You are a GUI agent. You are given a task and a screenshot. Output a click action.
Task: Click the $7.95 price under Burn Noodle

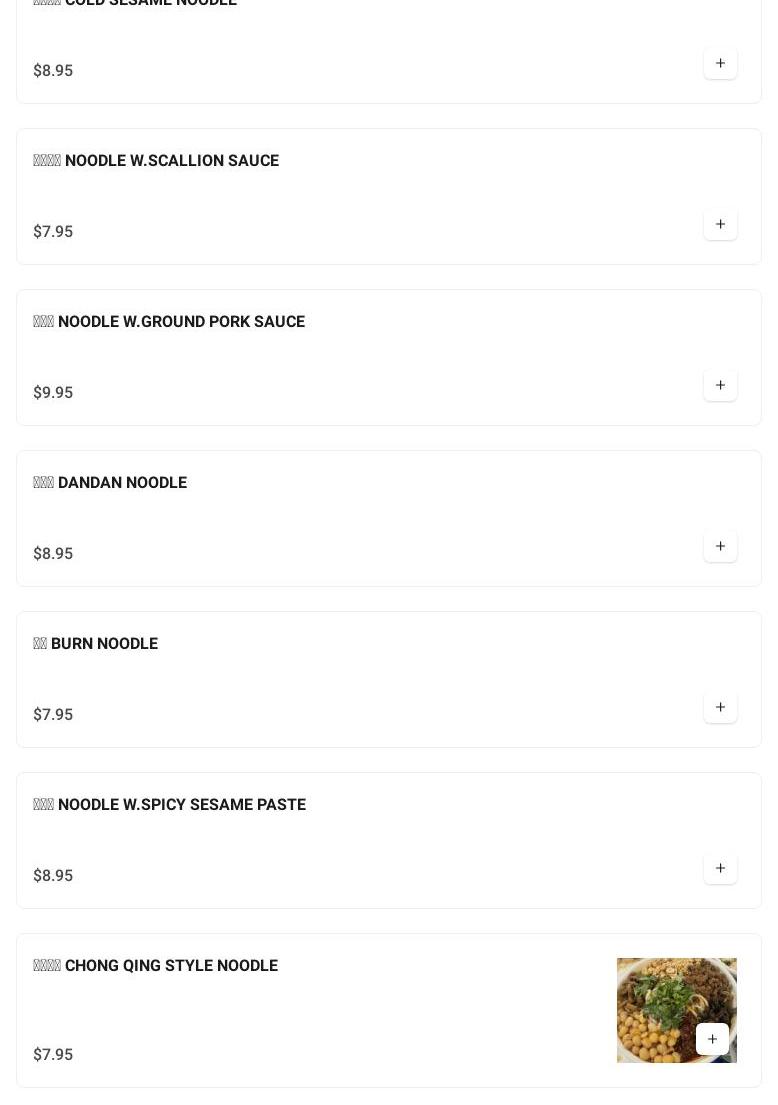pyautogui.click(x=53, y=714)
